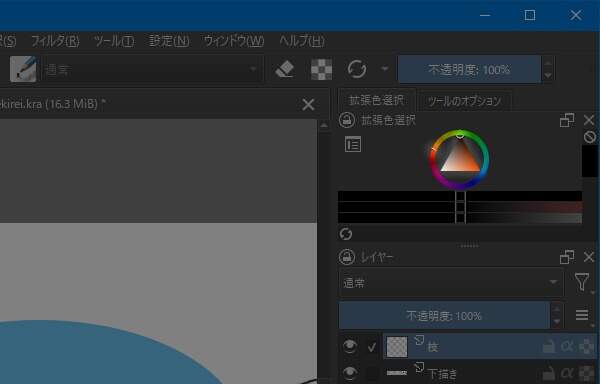This screenshot has height=384, width=600.
Task: Click the 枝 layer thumbnail
Action: pos(397,347)
